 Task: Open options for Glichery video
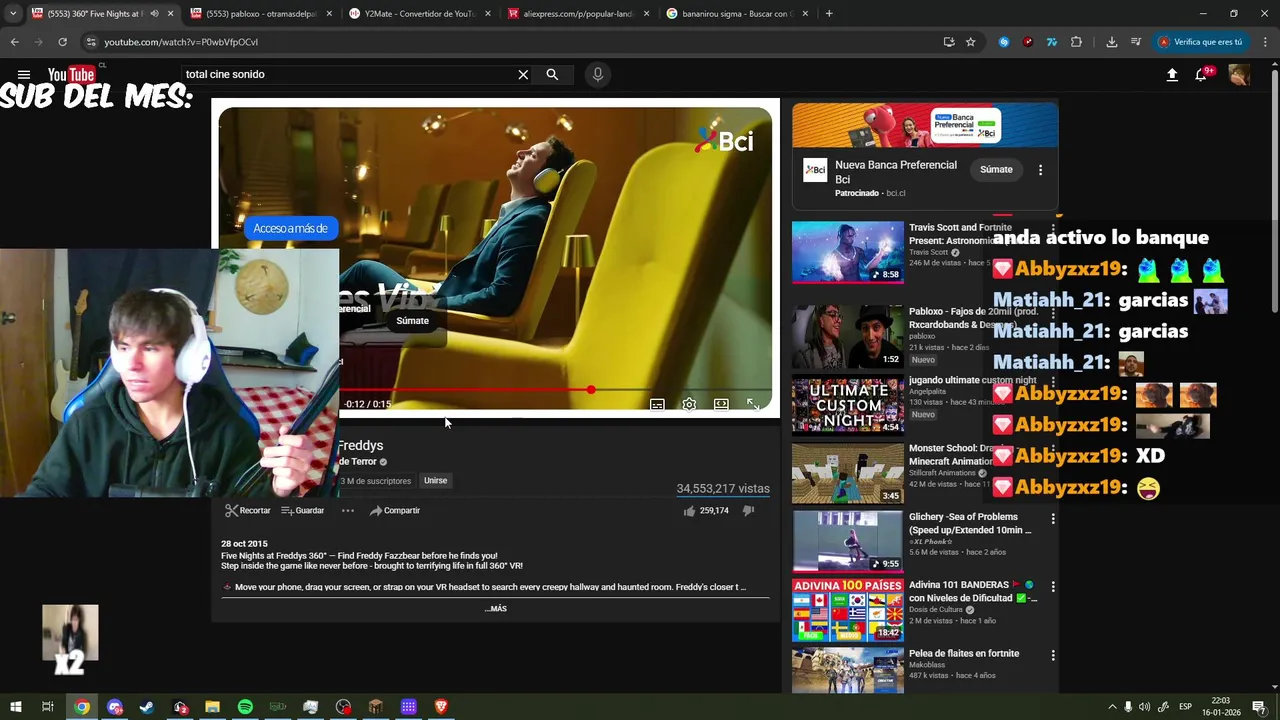[1052, 519]
